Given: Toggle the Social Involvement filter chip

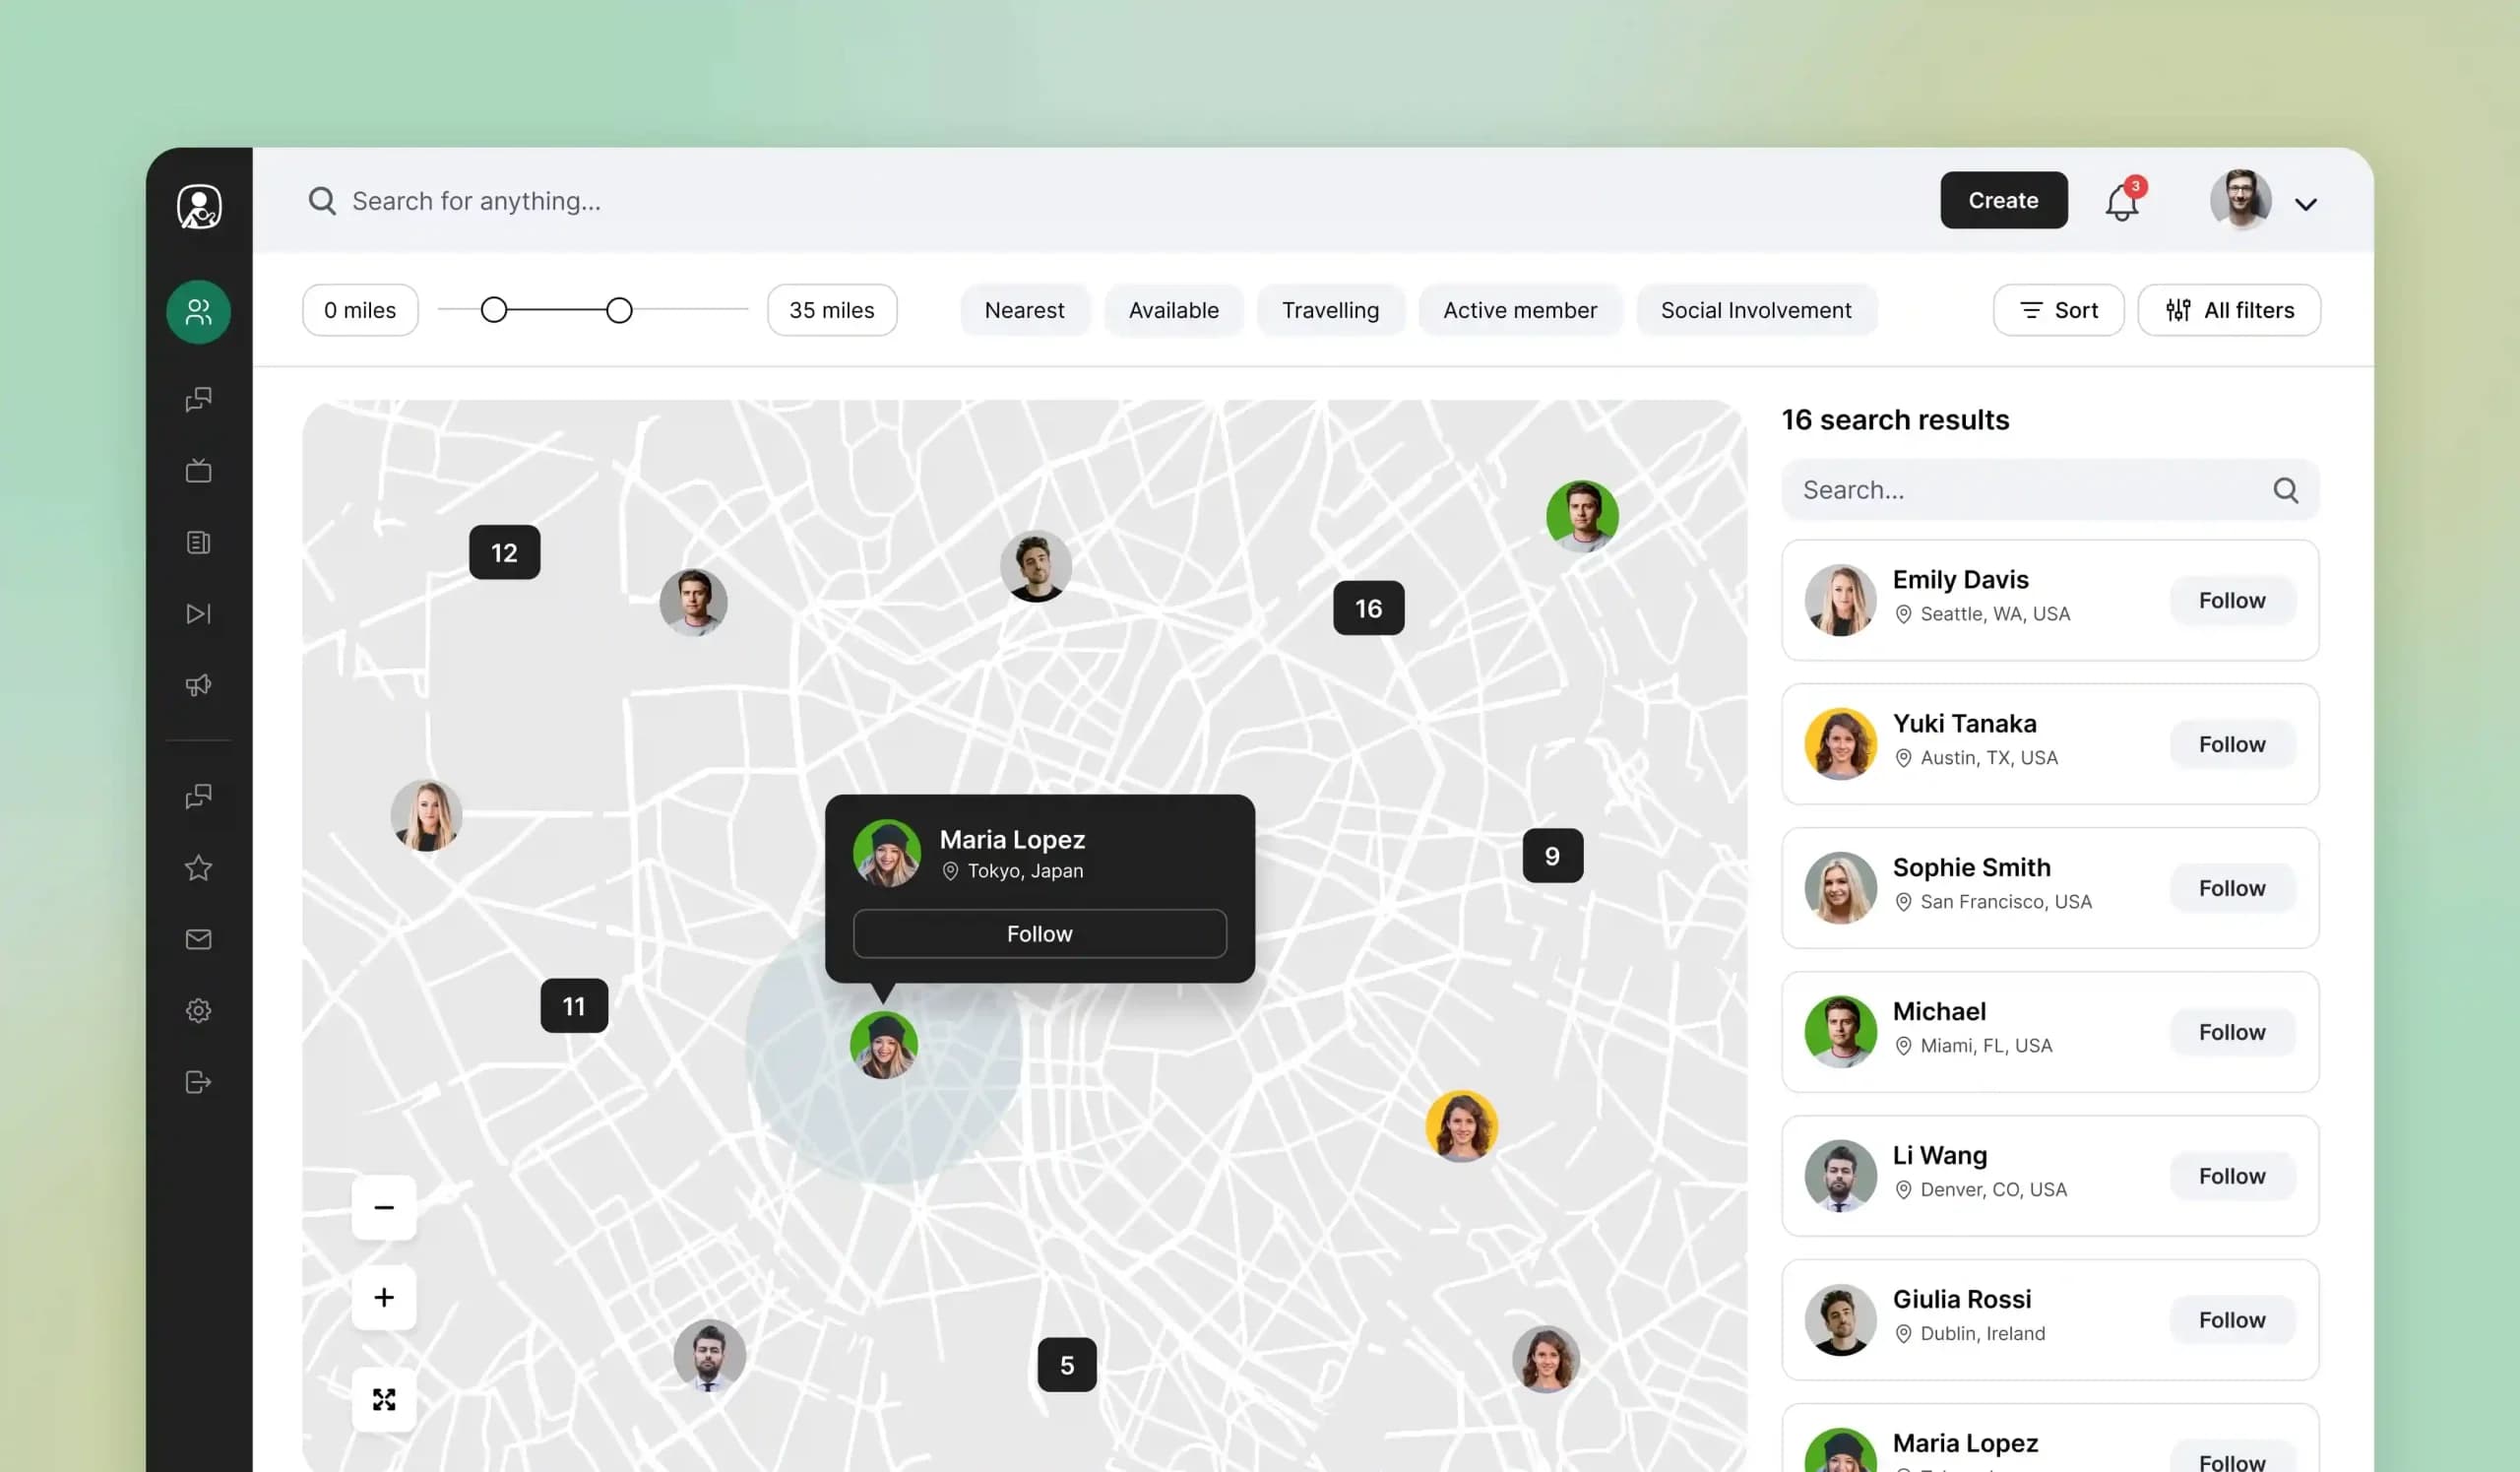Looking at the screenshot, I should click(x=1757, y=310).
